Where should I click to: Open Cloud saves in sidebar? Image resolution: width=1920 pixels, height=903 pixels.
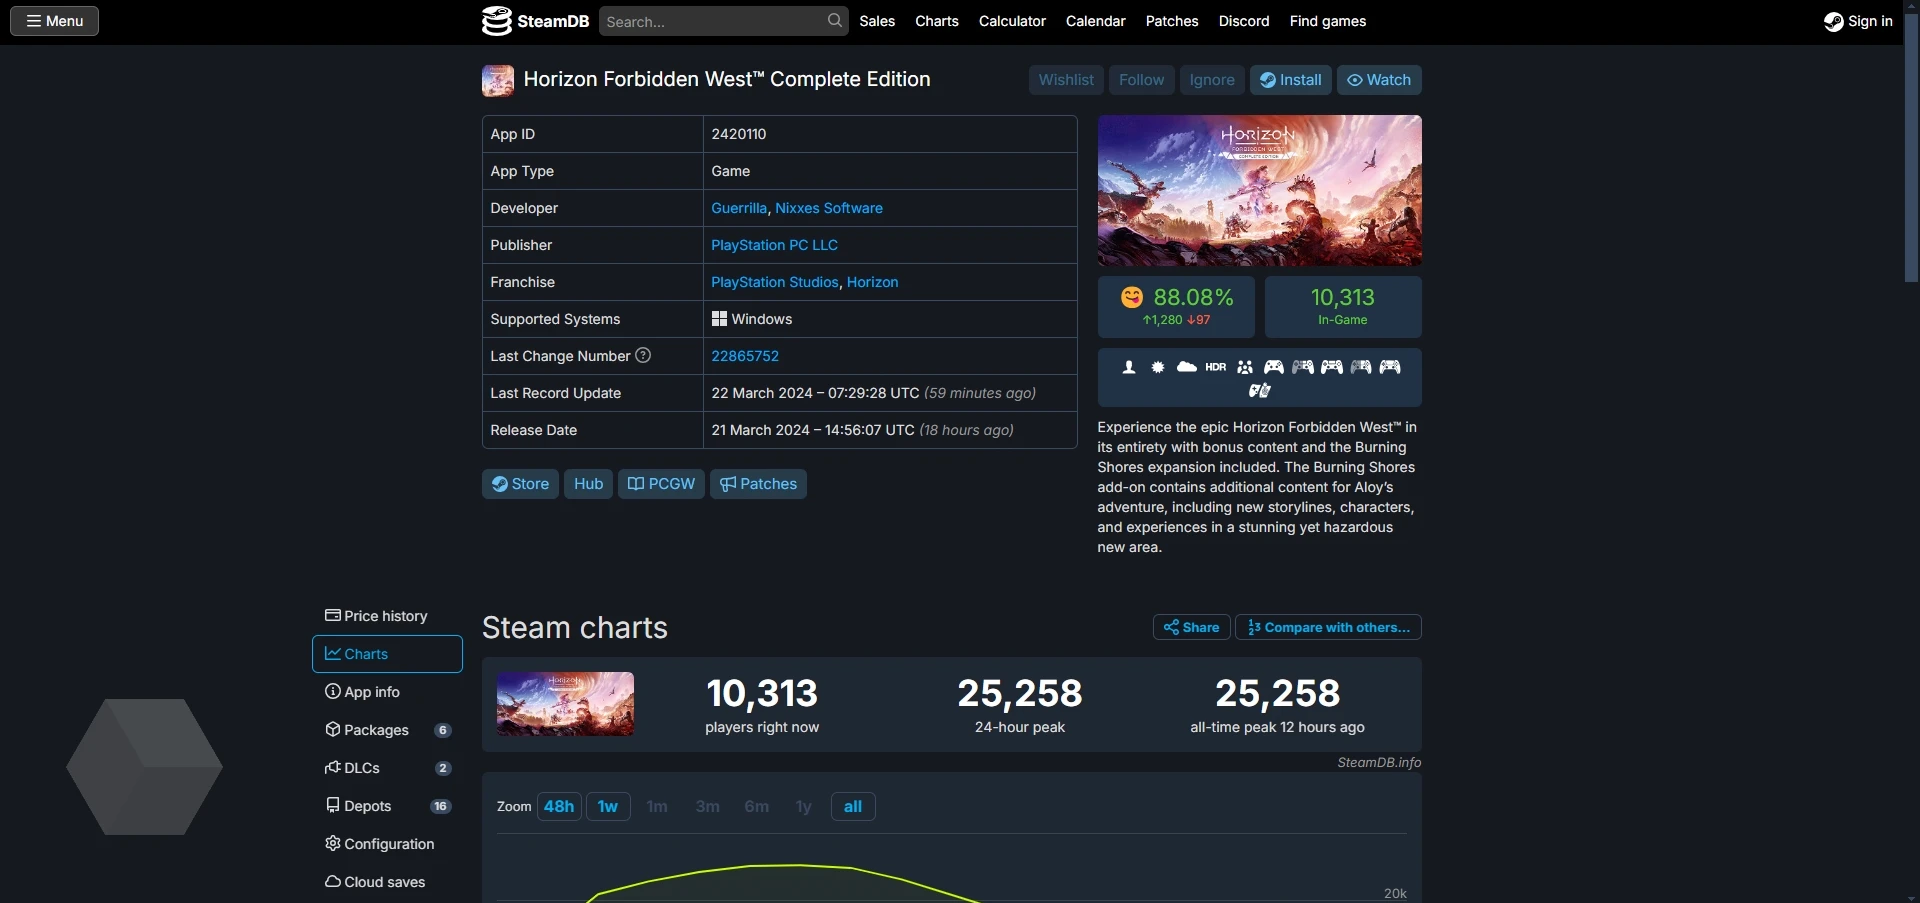(387, 882)
